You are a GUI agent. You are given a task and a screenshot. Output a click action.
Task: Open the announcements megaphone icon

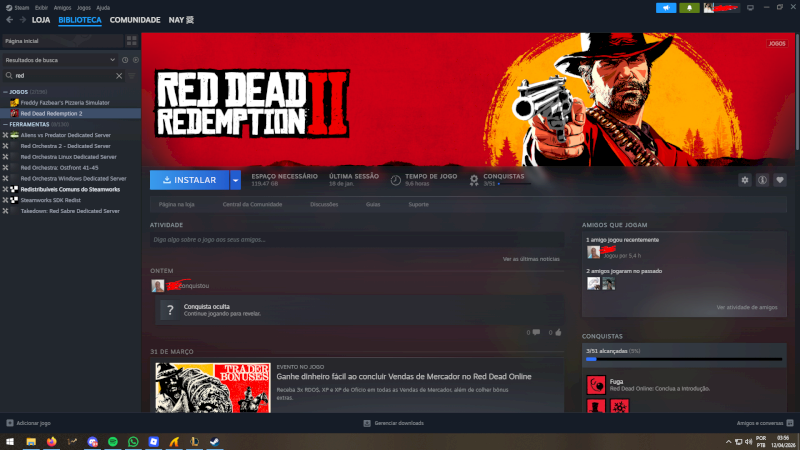(x=666, y=8)
